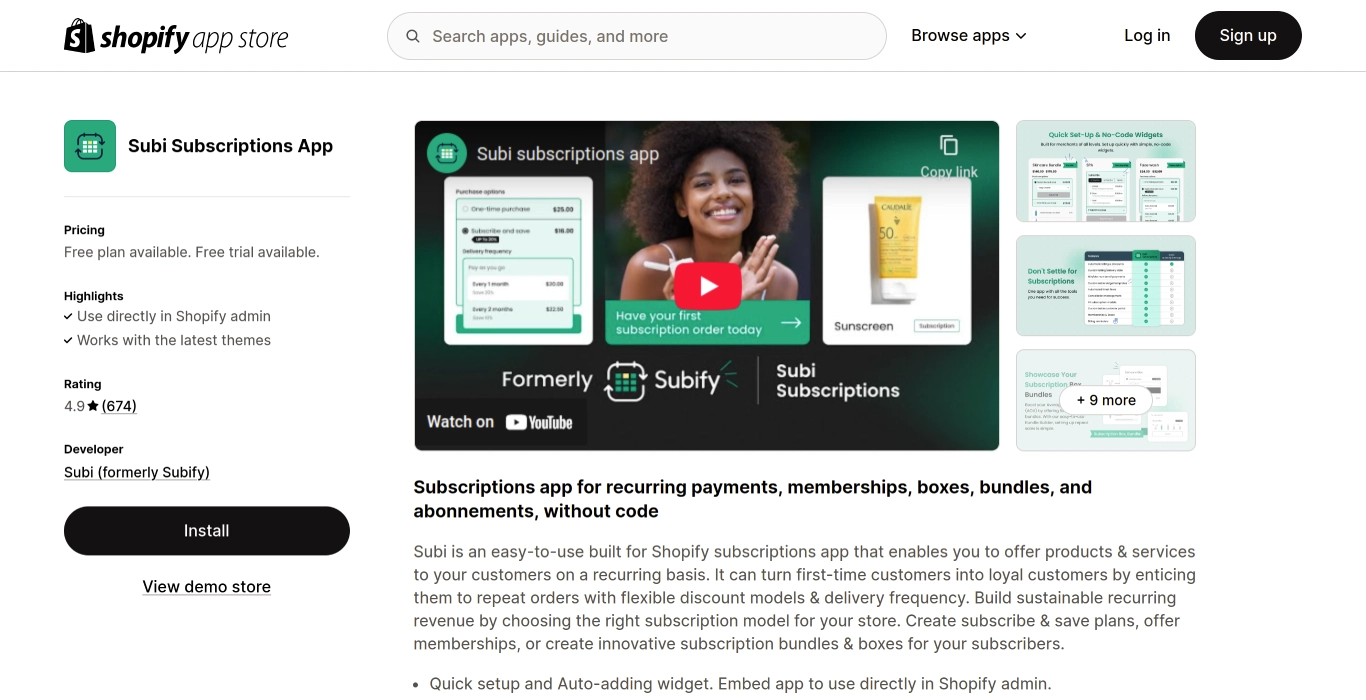This screenshot has width=1366, height=700.
Task: Open the 674 reviews link
Action: (119, 406)
